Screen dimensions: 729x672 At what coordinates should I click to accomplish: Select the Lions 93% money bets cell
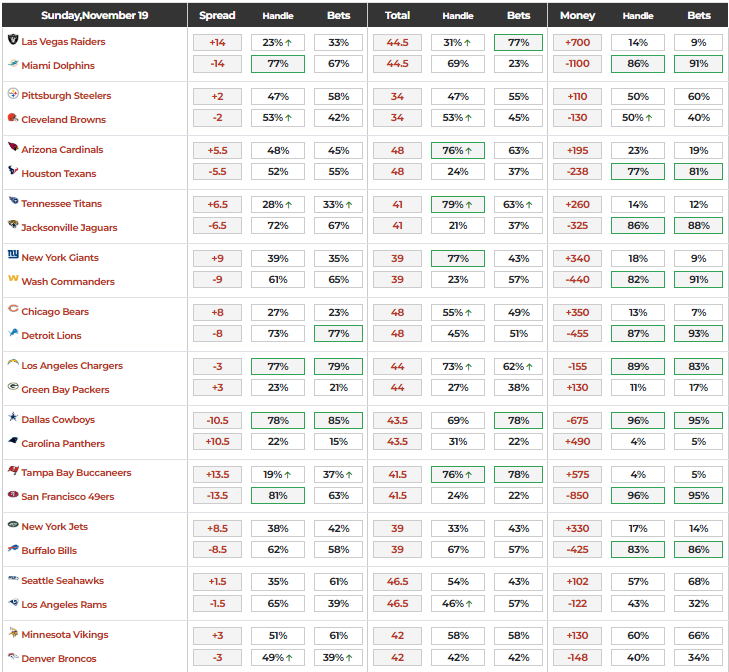pos(698,333)
